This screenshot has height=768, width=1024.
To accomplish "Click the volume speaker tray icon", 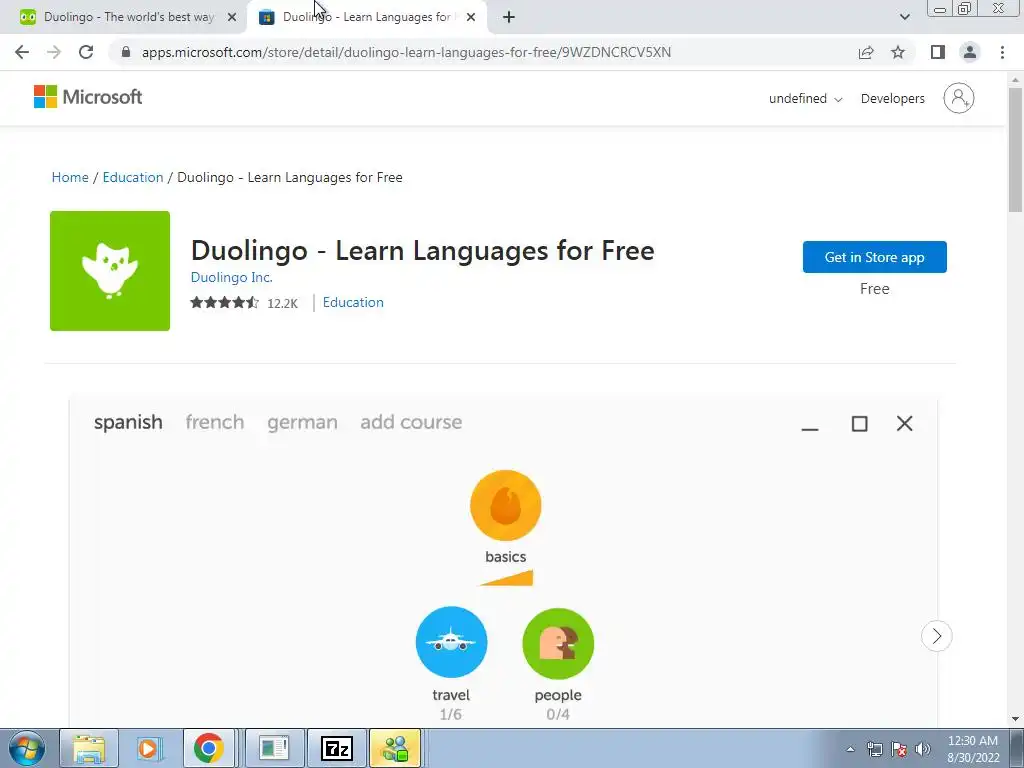I will [x=922, y=749].
